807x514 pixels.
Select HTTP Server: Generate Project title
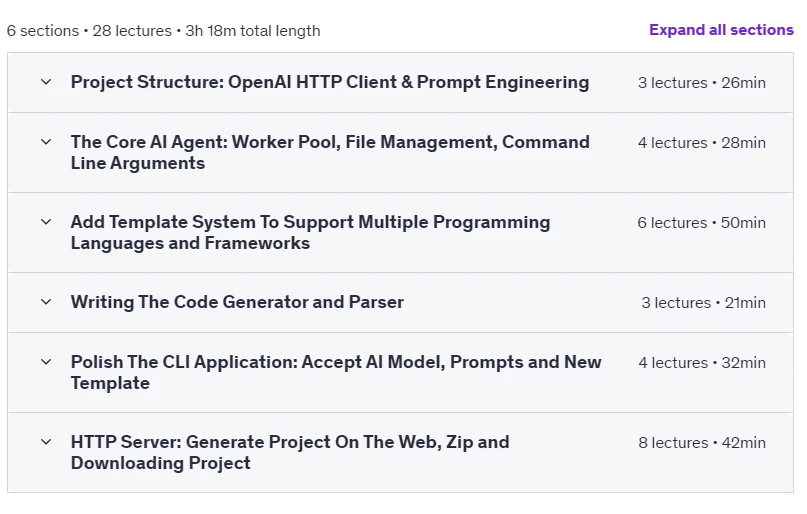[290, 452]
